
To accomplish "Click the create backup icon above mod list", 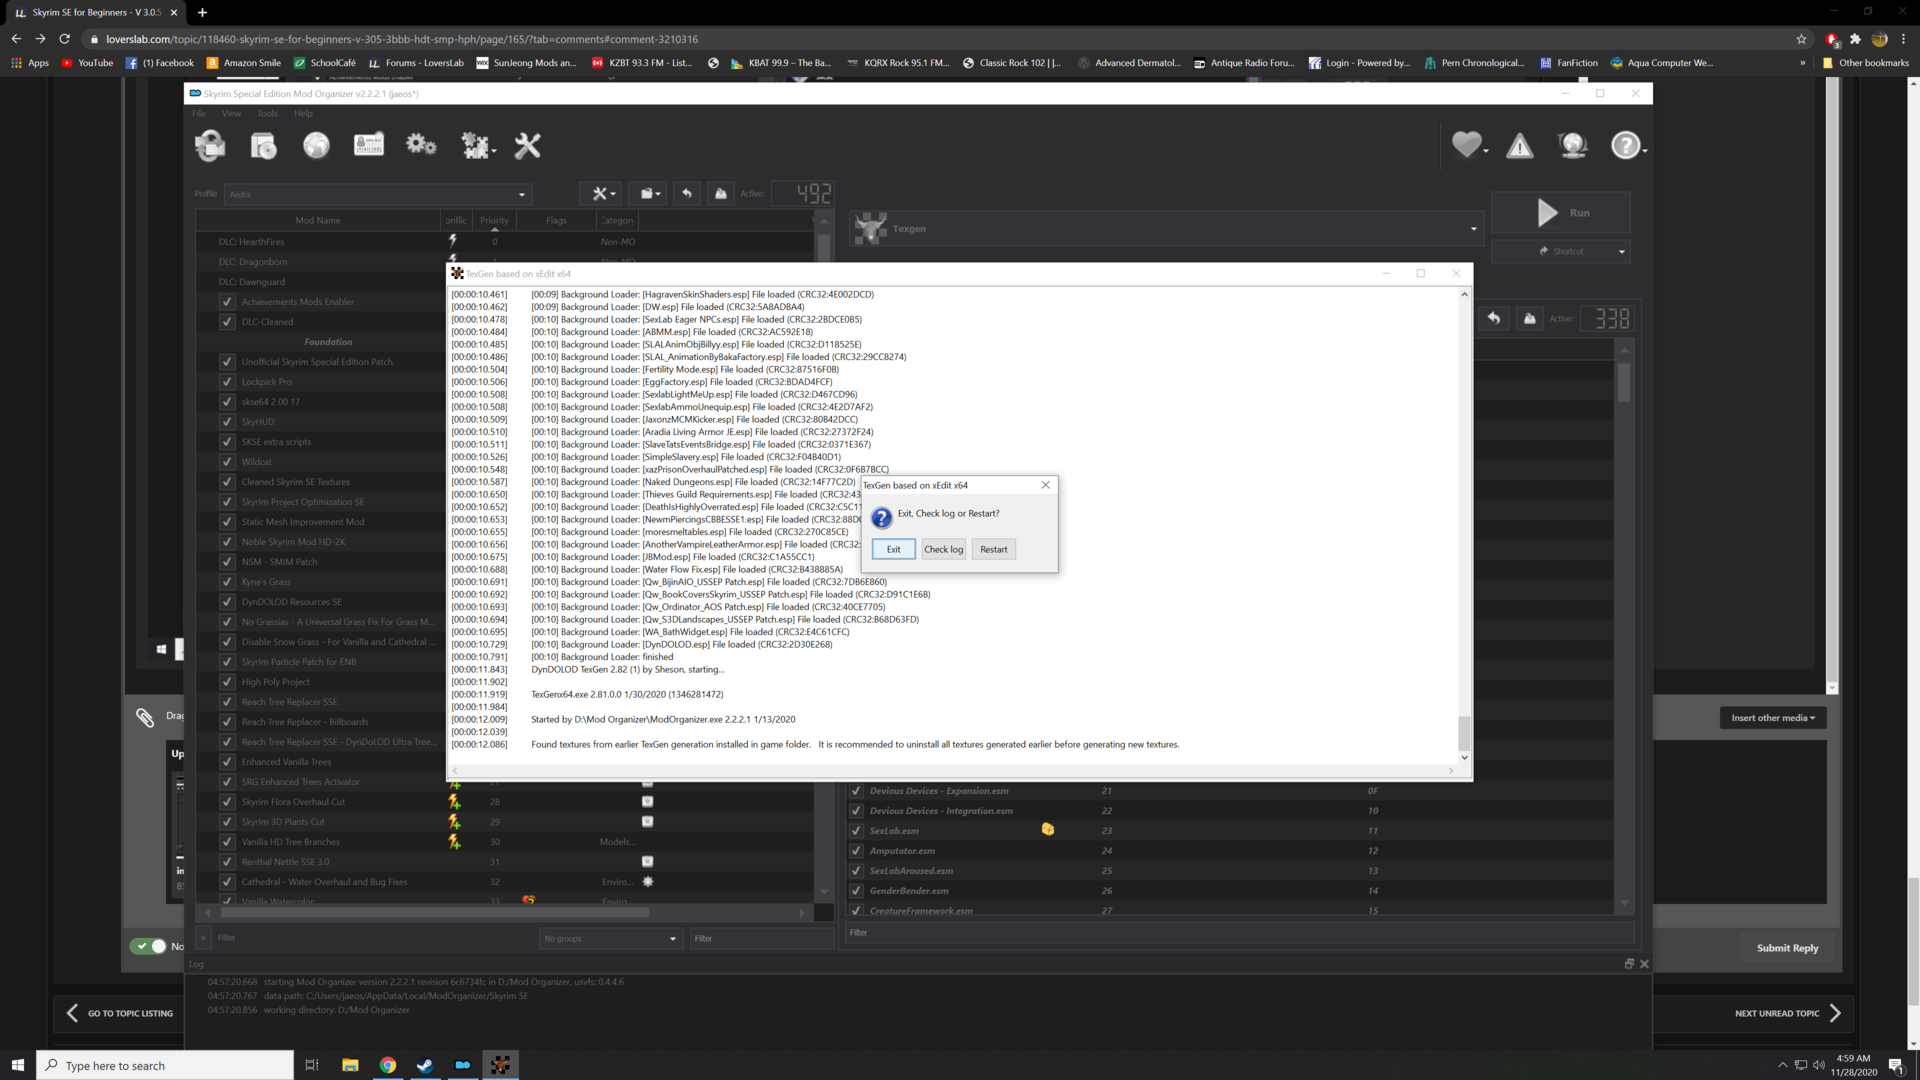I will point(721,194).
